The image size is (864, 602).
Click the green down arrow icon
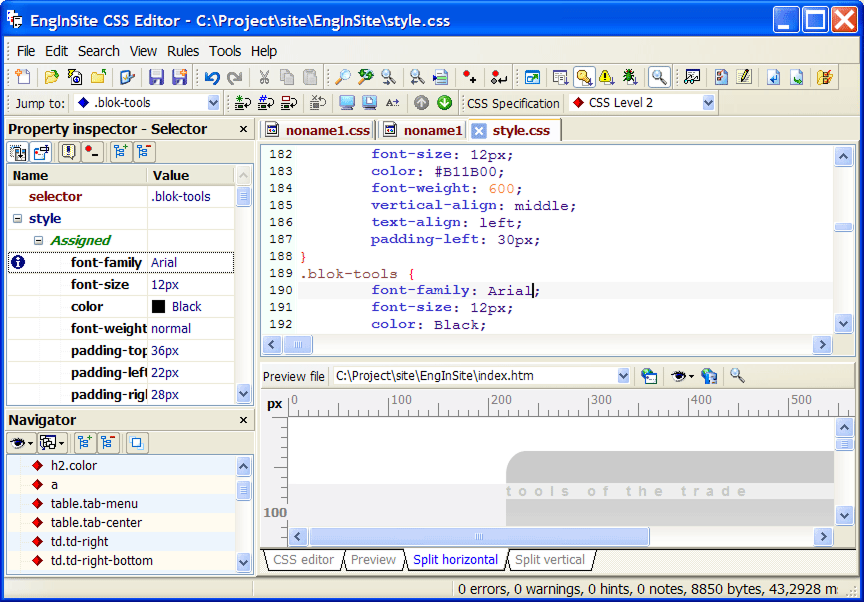[445, 102]
